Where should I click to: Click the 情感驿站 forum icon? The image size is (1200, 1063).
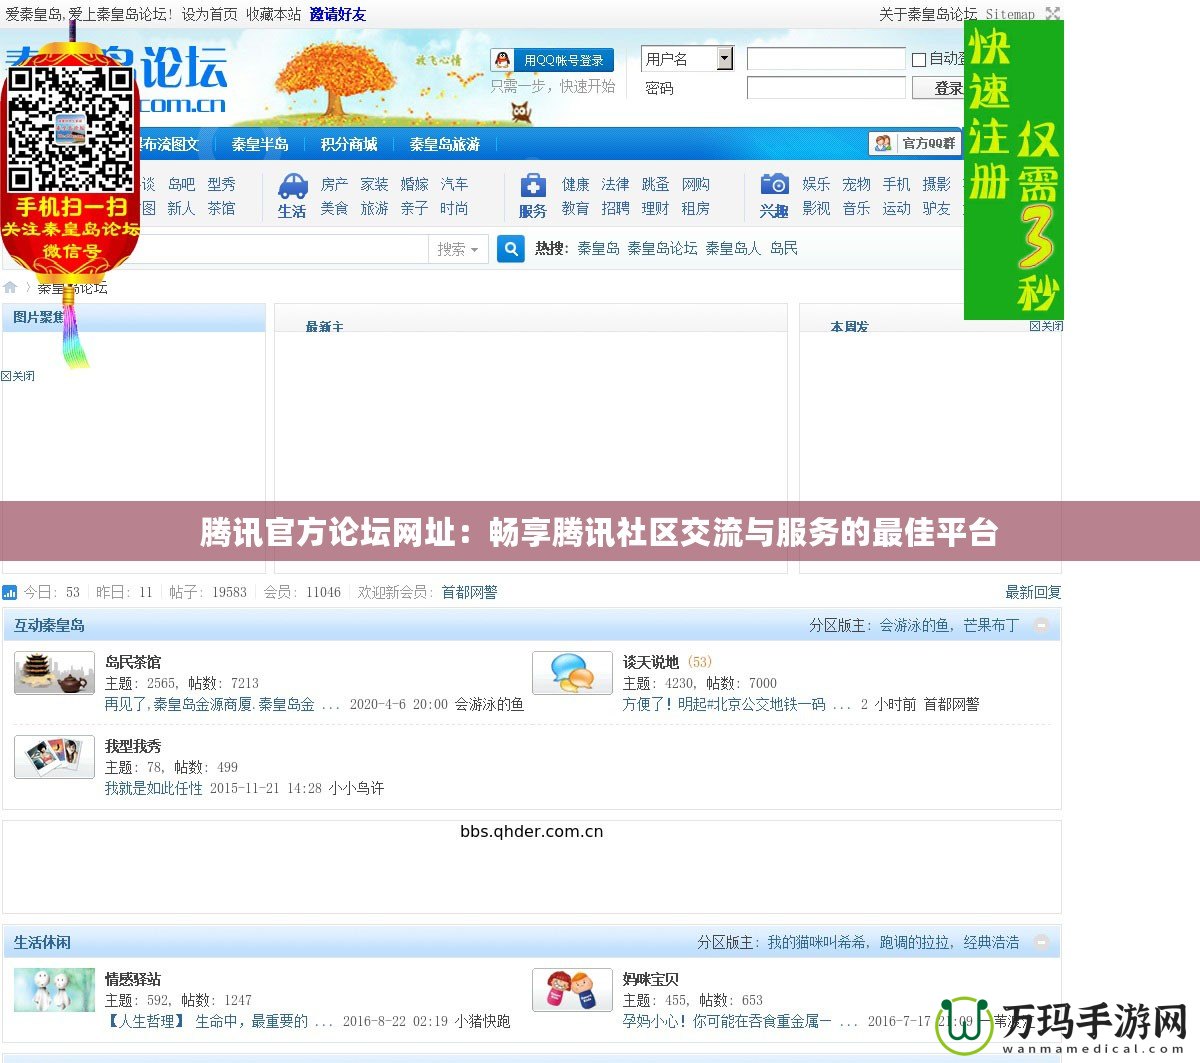tap(54, 990)
